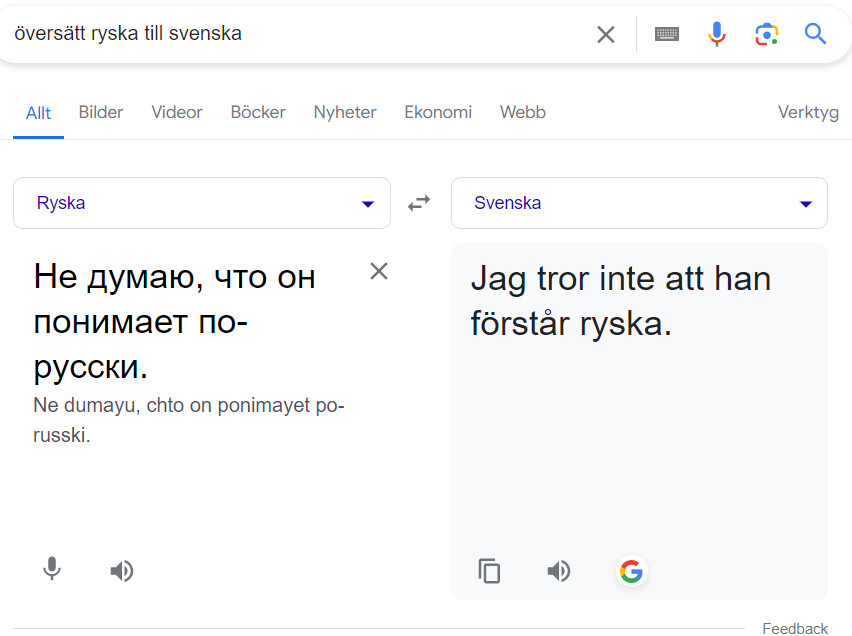Viewport: 852px width, 636px height.
Task: Open the source language dropdown showing Ryska
Action: tap(201, 202)
